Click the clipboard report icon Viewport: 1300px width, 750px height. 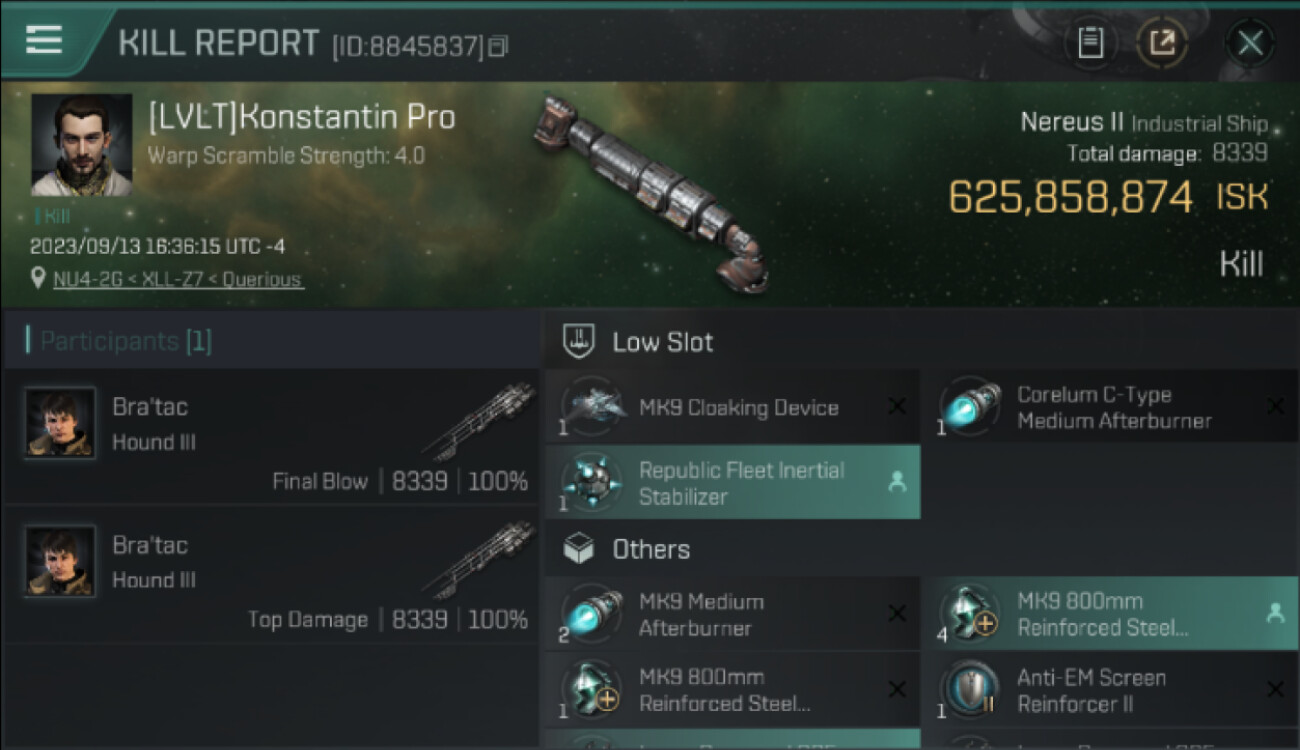(x=1090, y=42)
